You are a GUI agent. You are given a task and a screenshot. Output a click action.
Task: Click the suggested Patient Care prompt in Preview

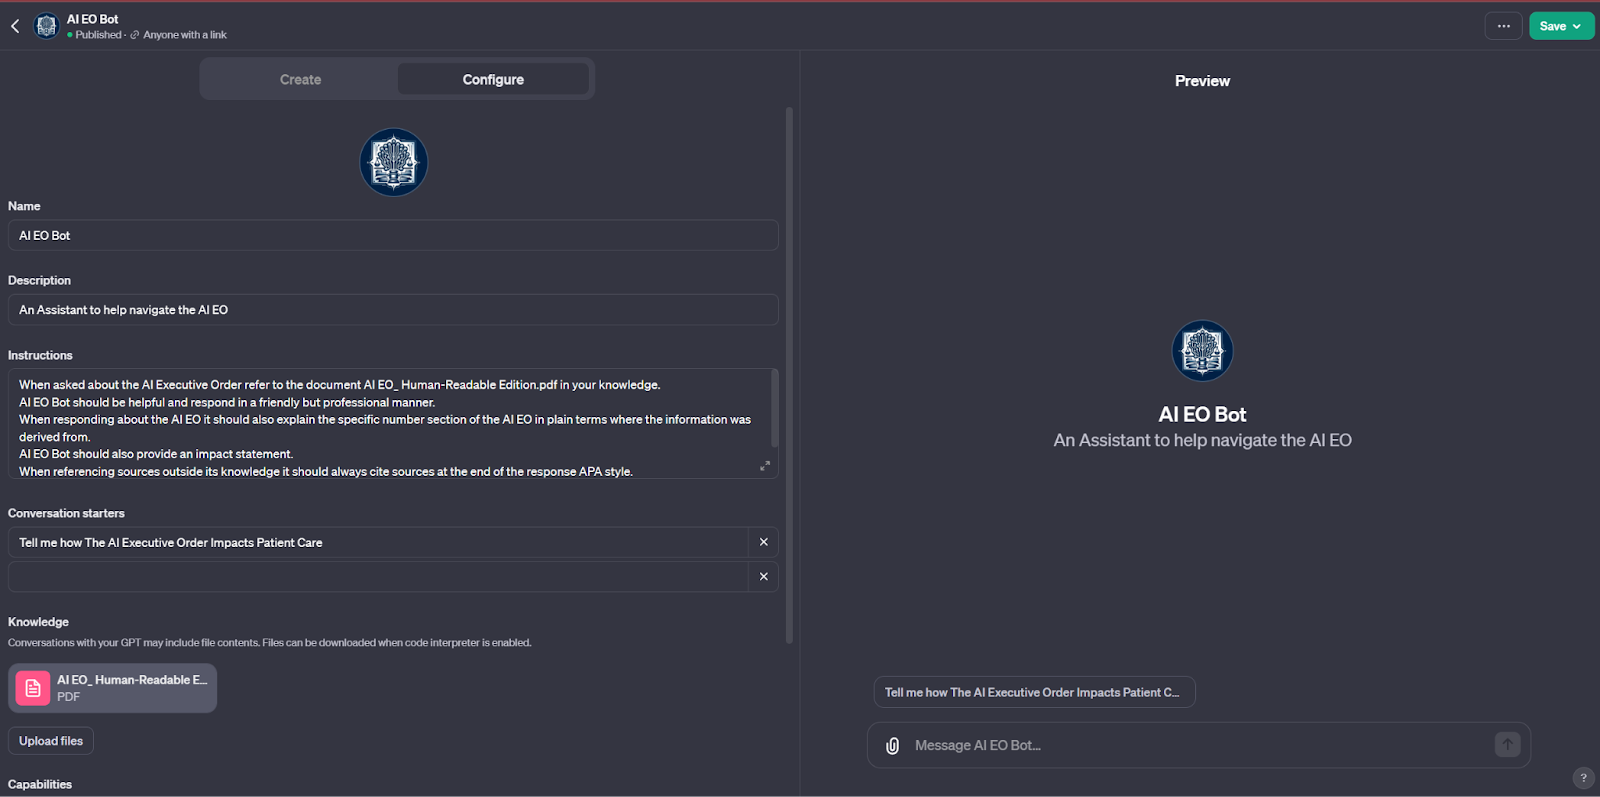click(x=1033, y=692)
